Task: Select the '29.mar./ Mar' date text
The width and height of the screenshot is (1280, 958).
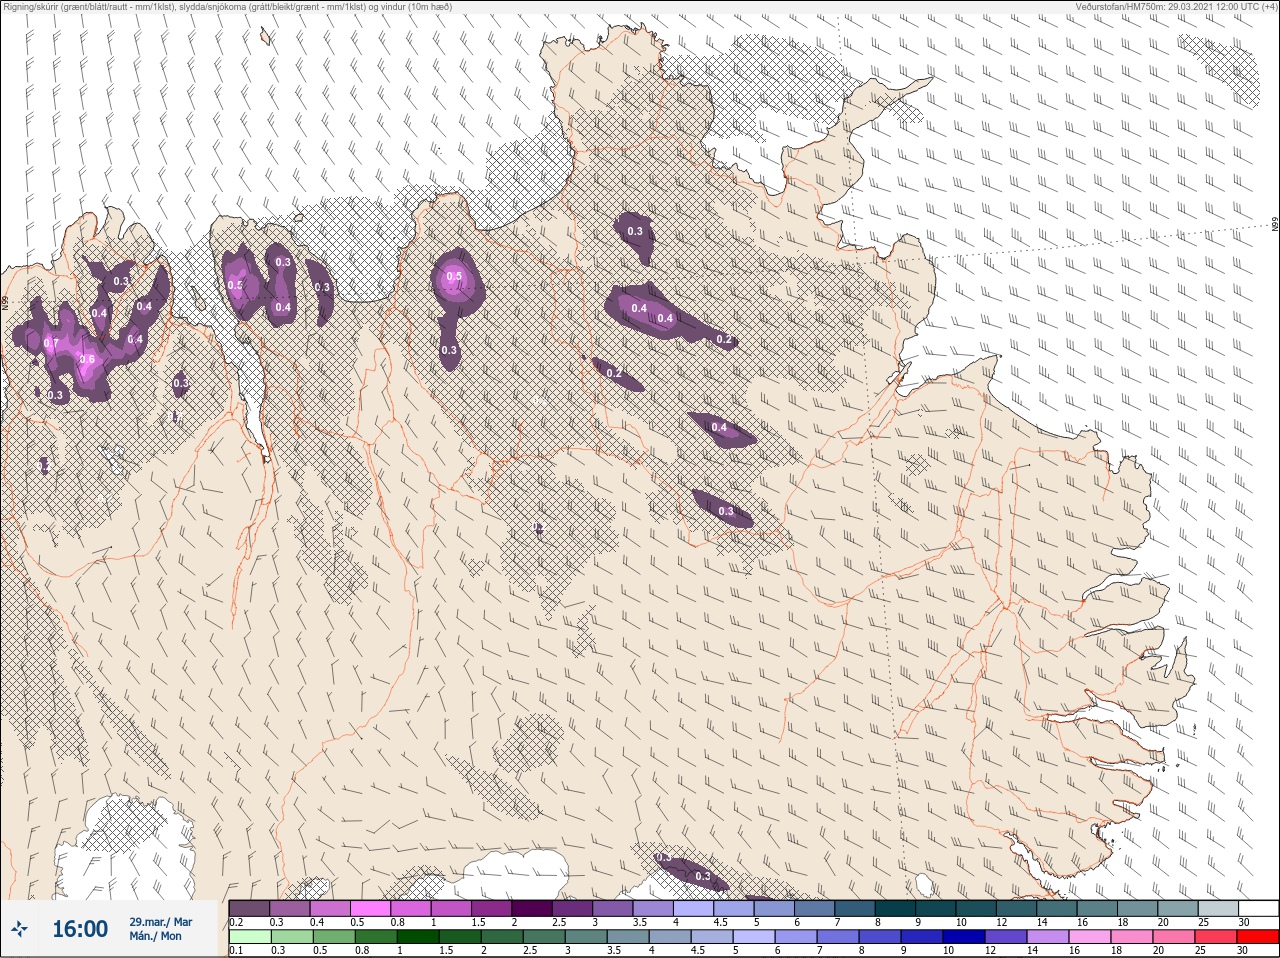Action: point(161,922)
